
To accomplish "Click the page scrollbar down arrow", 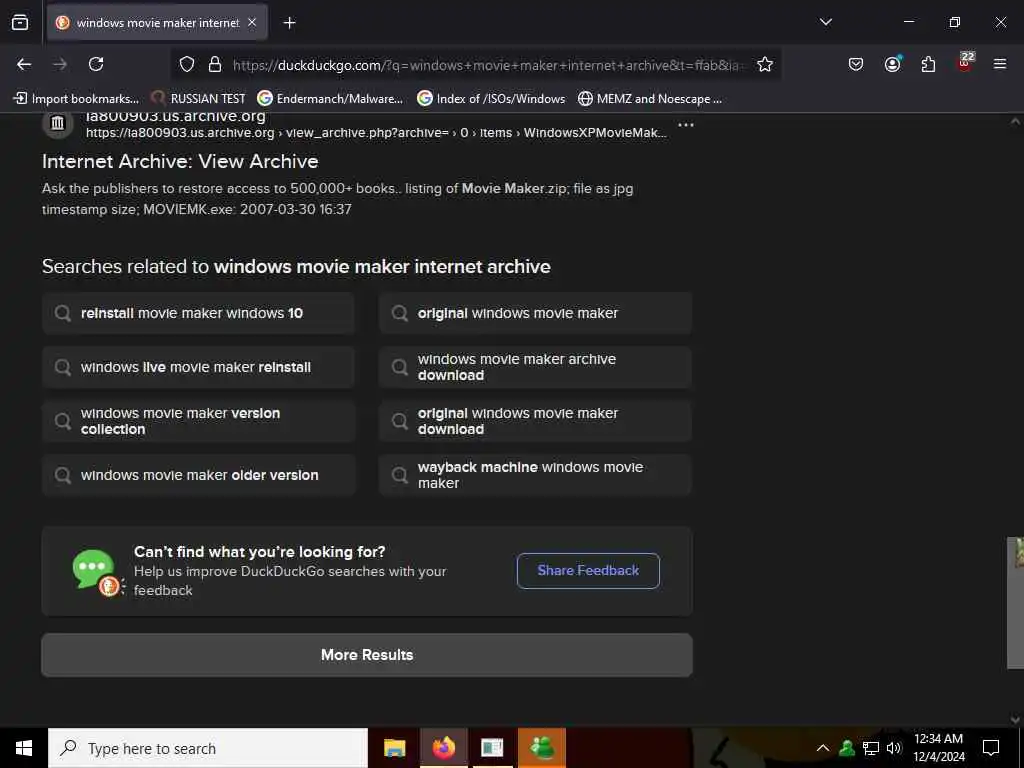I will click(1015, 720).
